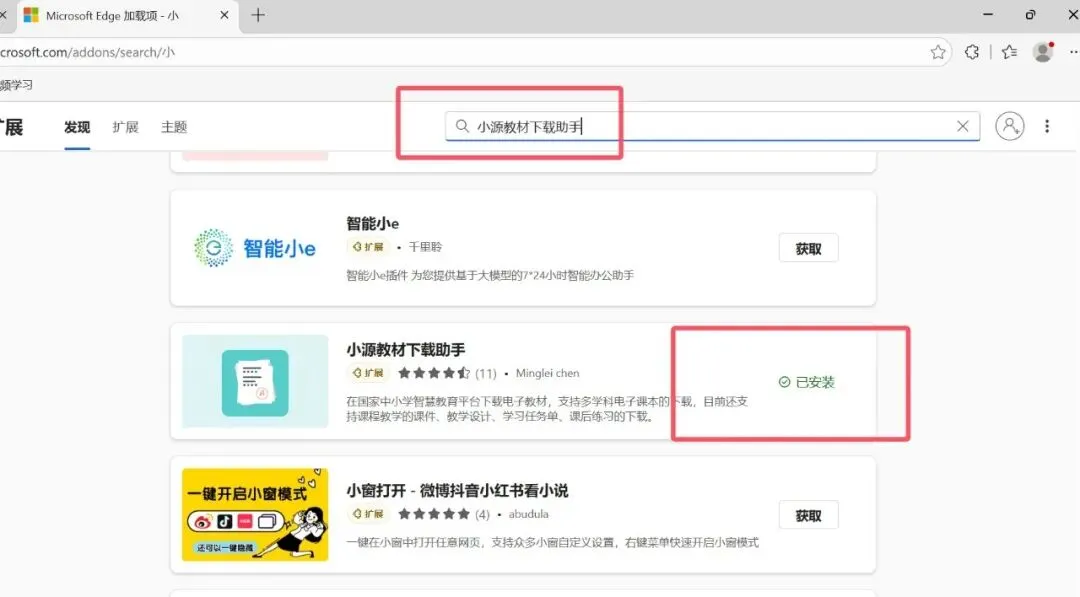Click the 已安装 status for 小源教材下载助手
Screen dimensions: 1080x597
[807, 382]
